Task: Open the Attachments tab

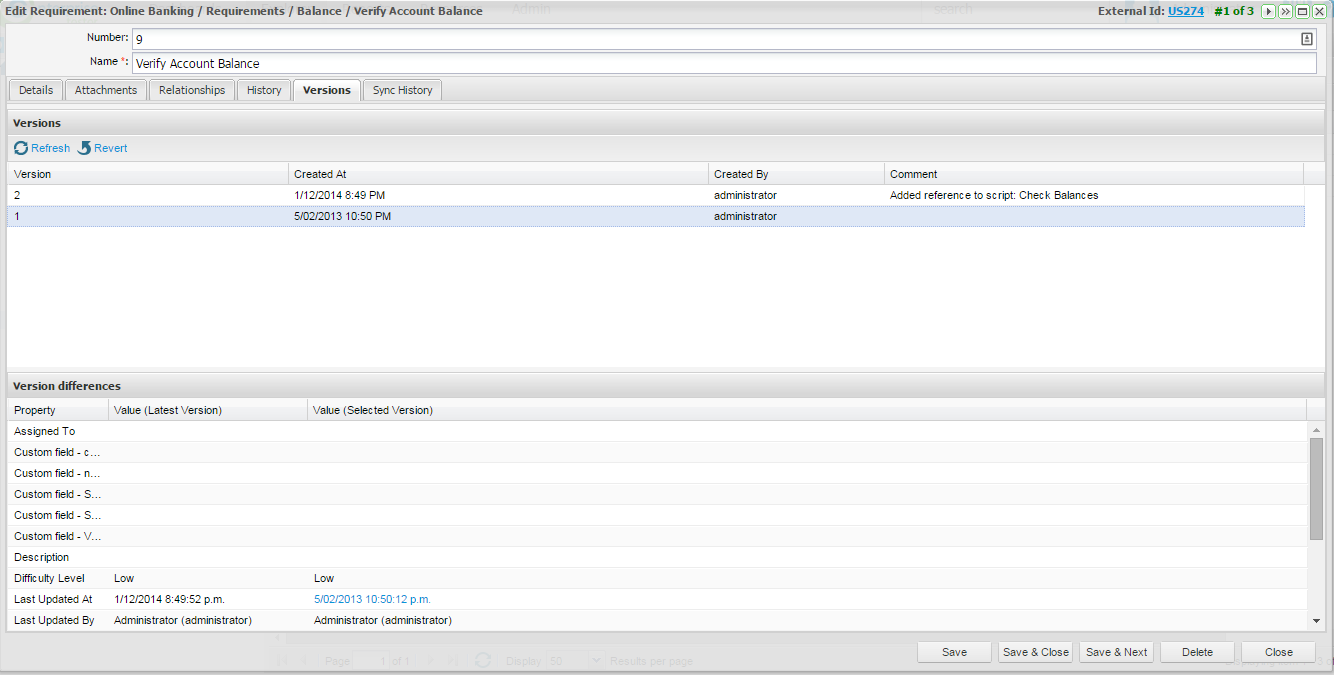Action: click(x=106, y=90)
